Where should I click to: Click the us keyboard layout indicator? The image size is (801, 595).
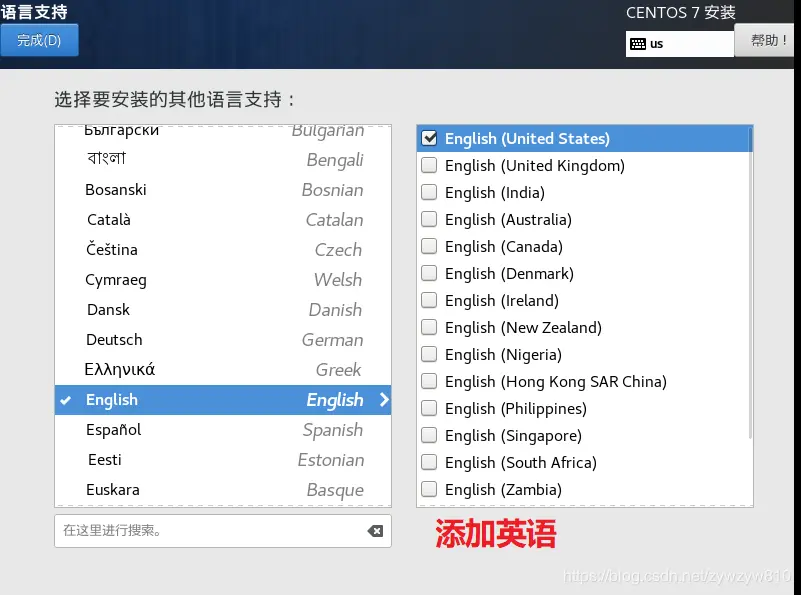(679, 44)
